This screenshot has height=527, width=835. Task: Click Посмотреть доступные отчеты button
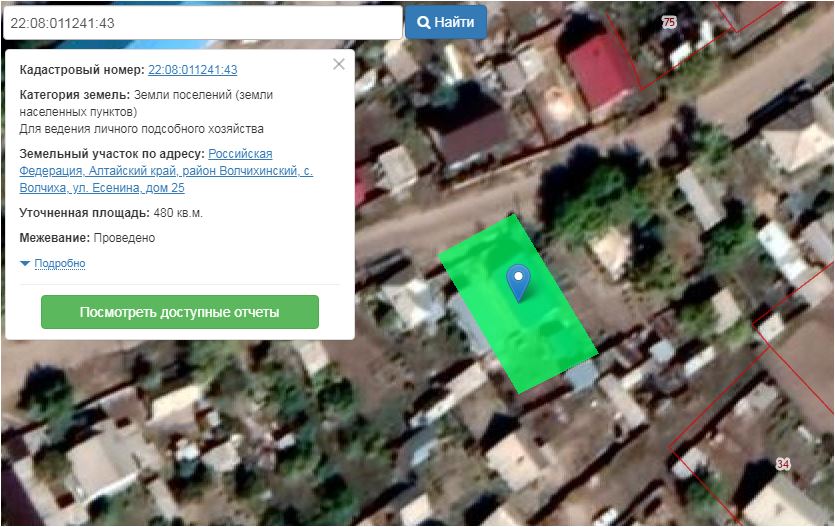coord(179,312)
